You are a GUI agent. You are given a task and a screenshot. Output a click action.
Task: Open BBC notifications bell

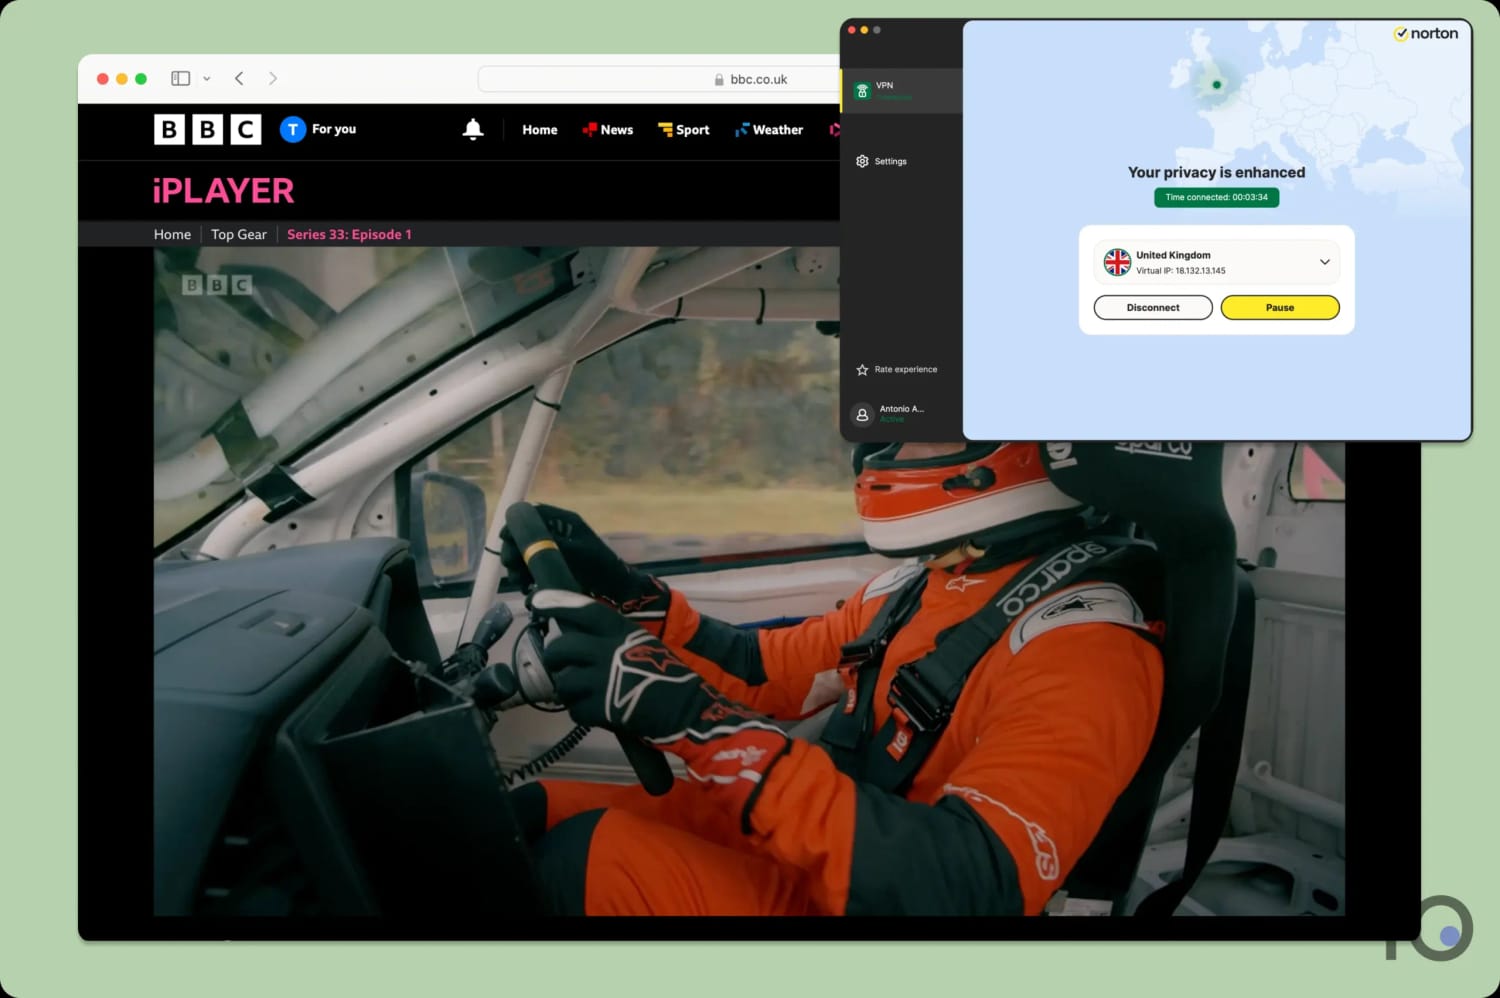pos(473,129)
